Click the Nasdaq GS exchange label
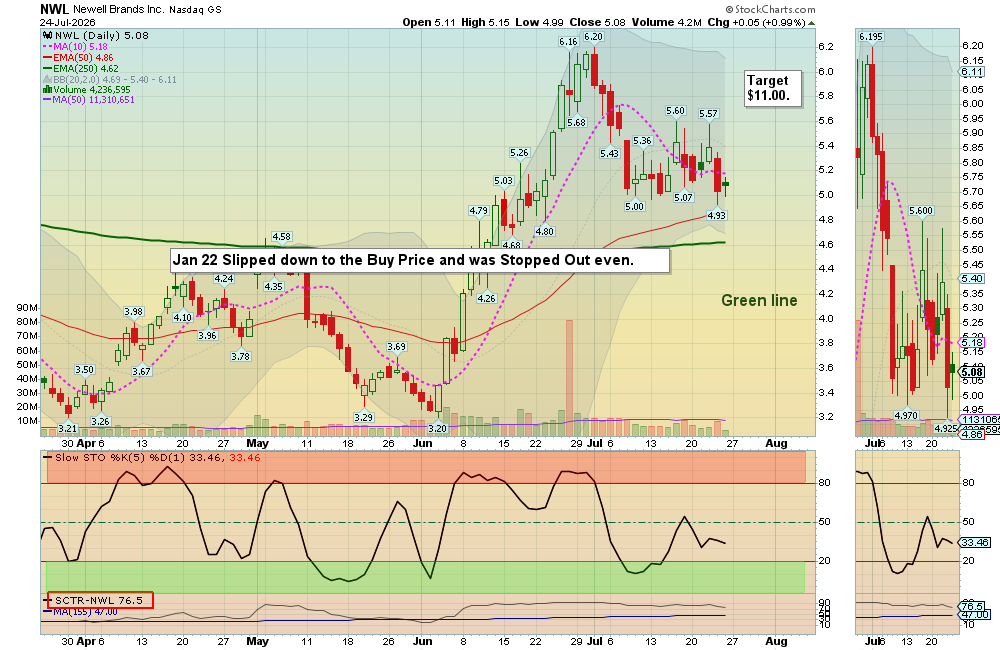Viewport: 1000px width, 650px height. 195,10
